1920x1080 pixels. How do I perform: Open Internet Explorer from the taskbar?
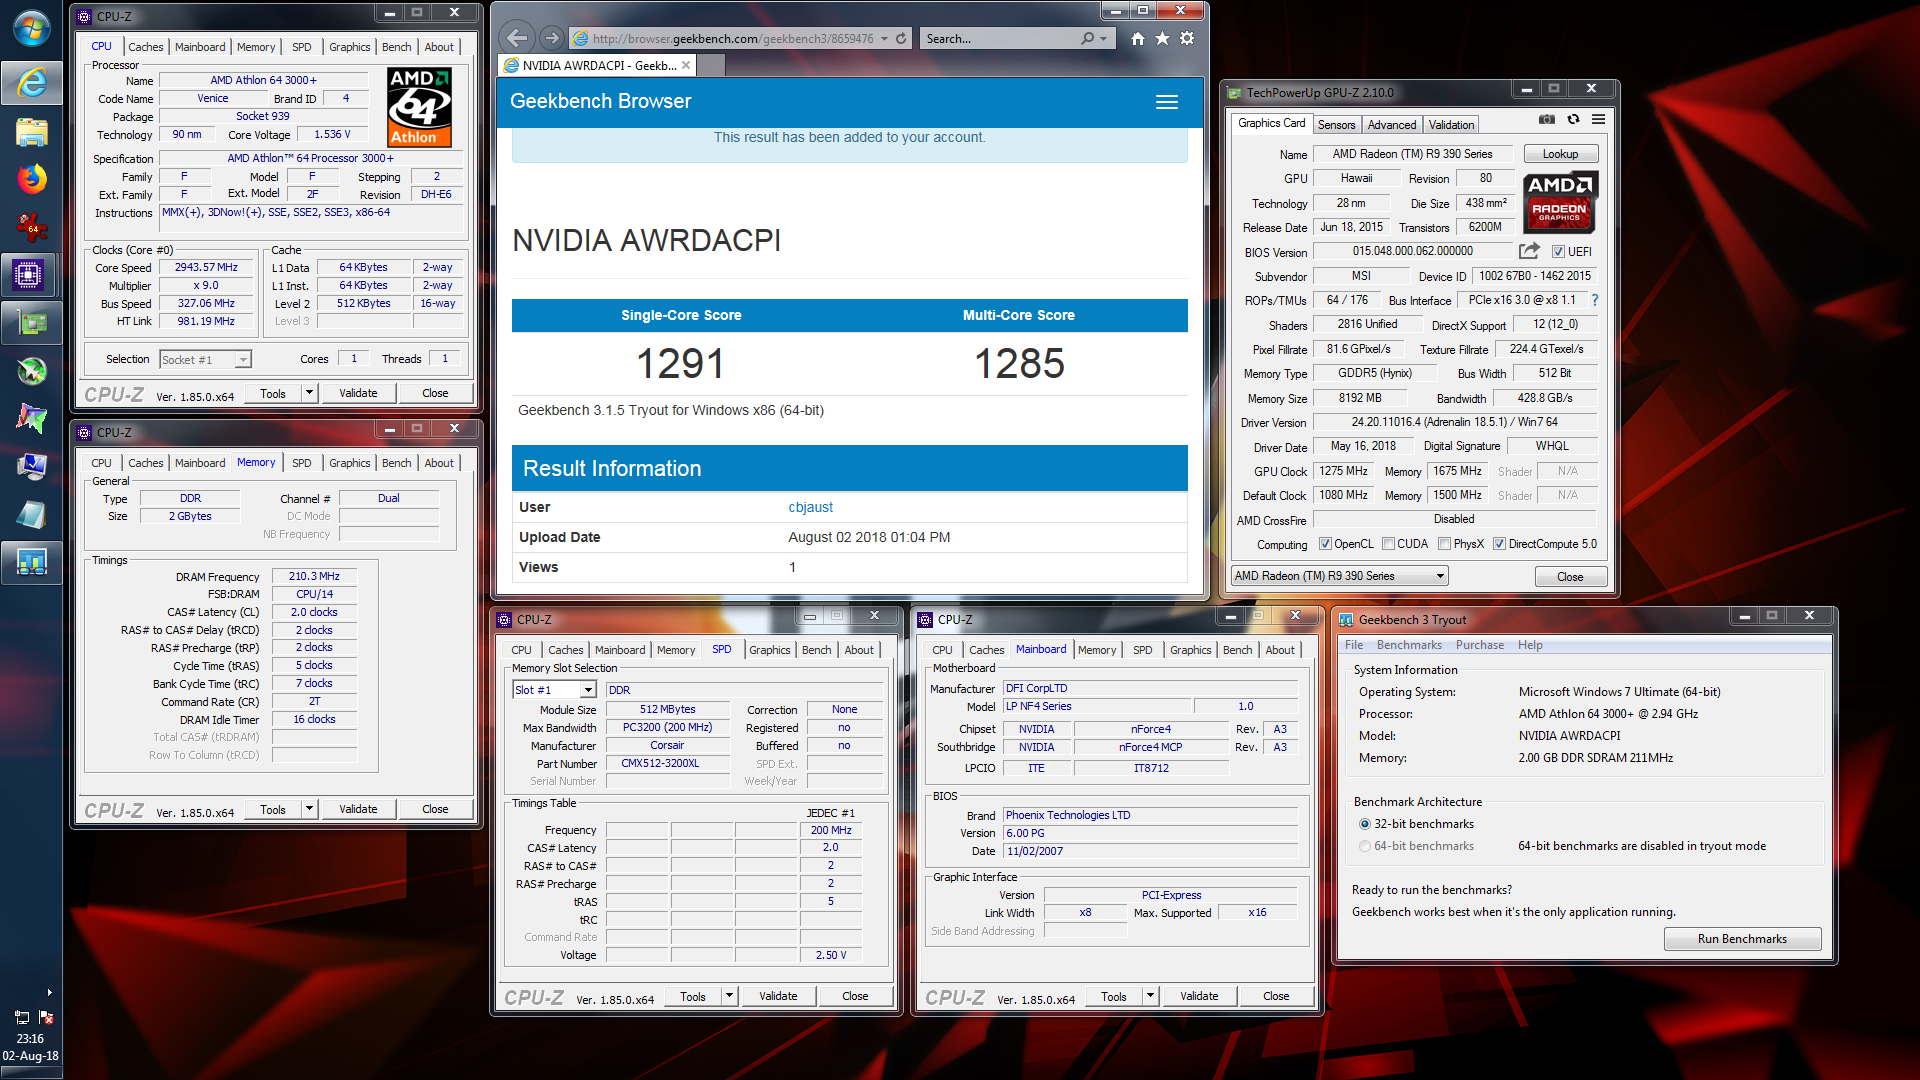[x=31, y=83]
